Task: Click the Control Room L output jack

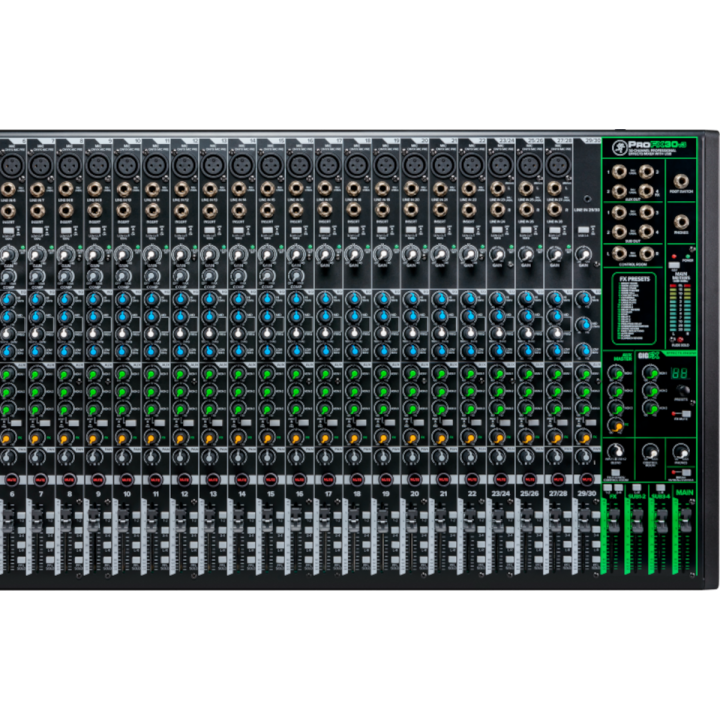Action: pyautogui.click(x=619, y=253)
